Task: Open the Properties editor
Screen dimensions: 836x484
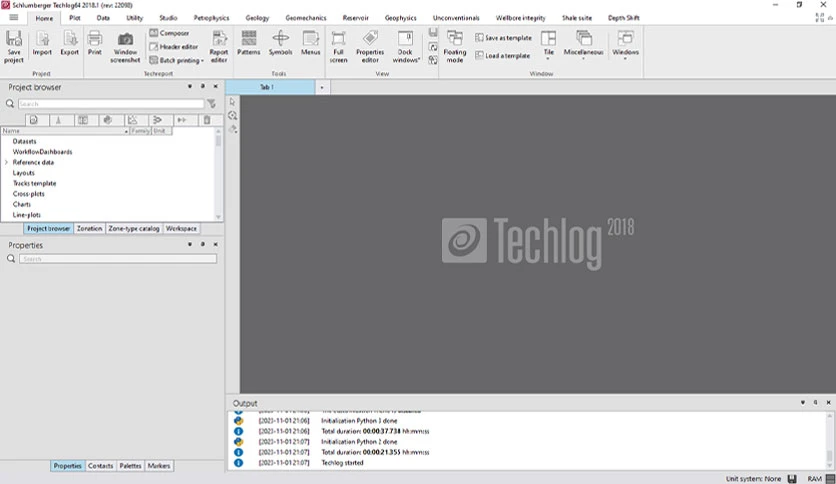Action: coord(370,47)
